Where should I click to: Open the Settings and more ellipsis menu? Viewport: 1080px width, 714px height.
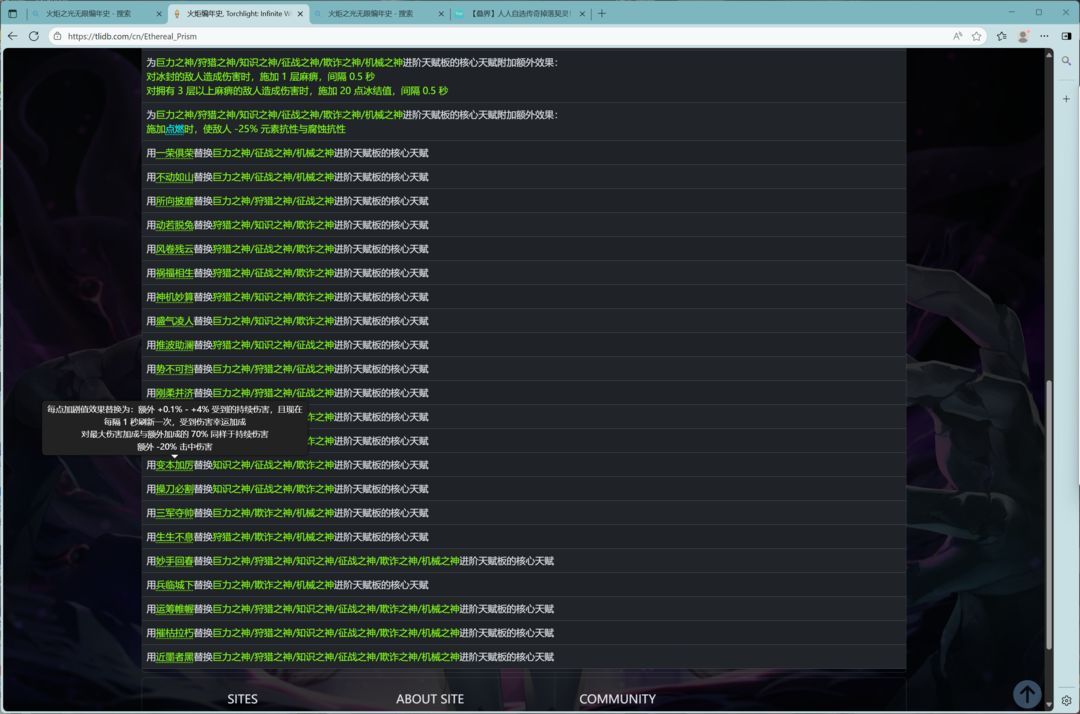[1045, 36]
